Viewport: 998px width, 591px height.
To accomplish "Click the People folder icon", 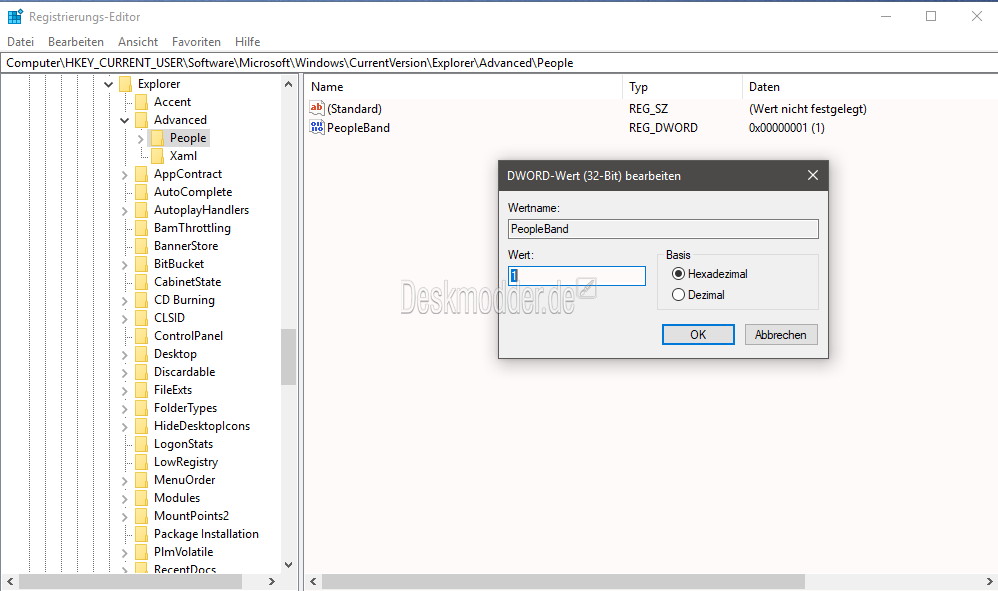I will [157, 138].
